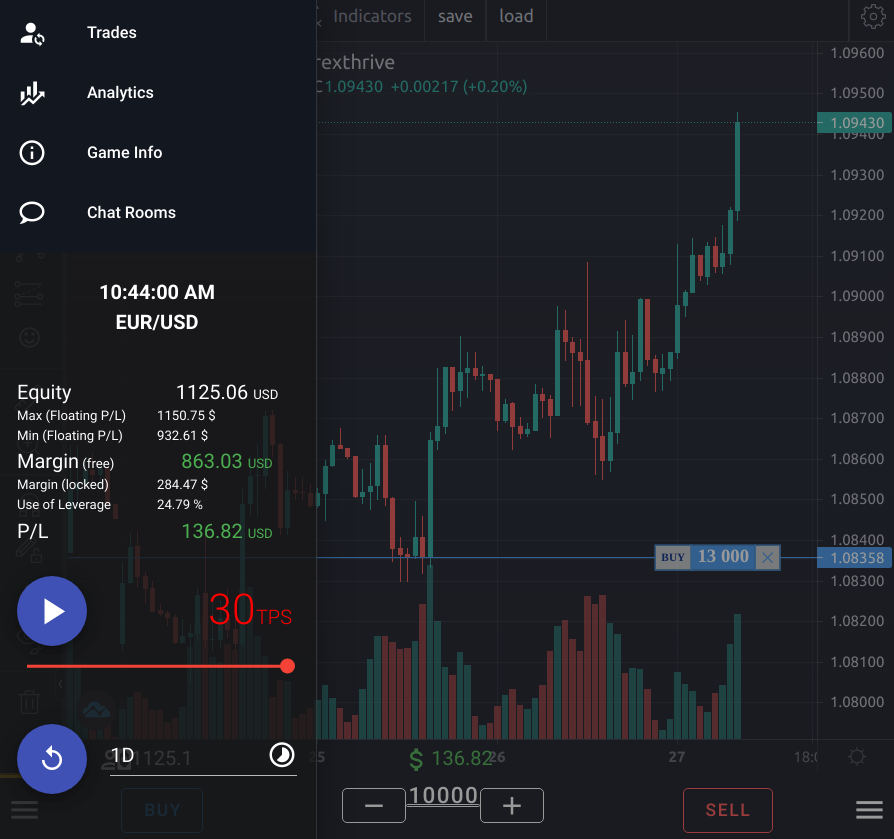Close the BUY 13 000 order marker
The height and width of the screenshot is (839, 894).
click(x=767, y=558)
